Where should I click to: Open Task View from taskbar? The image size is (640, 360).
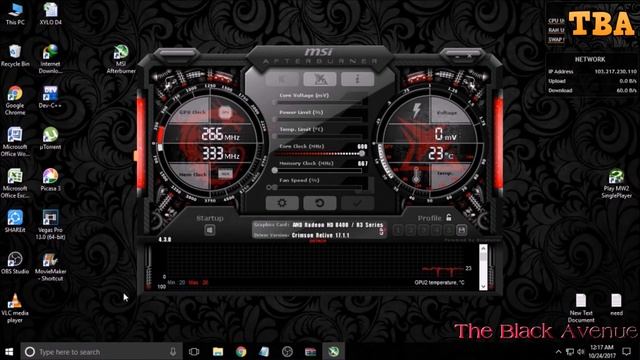[194, 351]
